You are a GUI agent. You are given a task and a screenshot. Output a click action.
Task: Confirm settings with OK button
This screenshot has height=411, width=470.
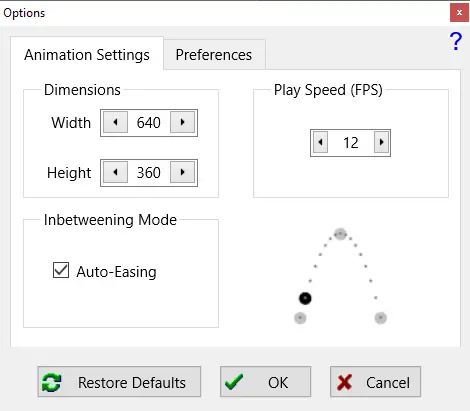266,382
